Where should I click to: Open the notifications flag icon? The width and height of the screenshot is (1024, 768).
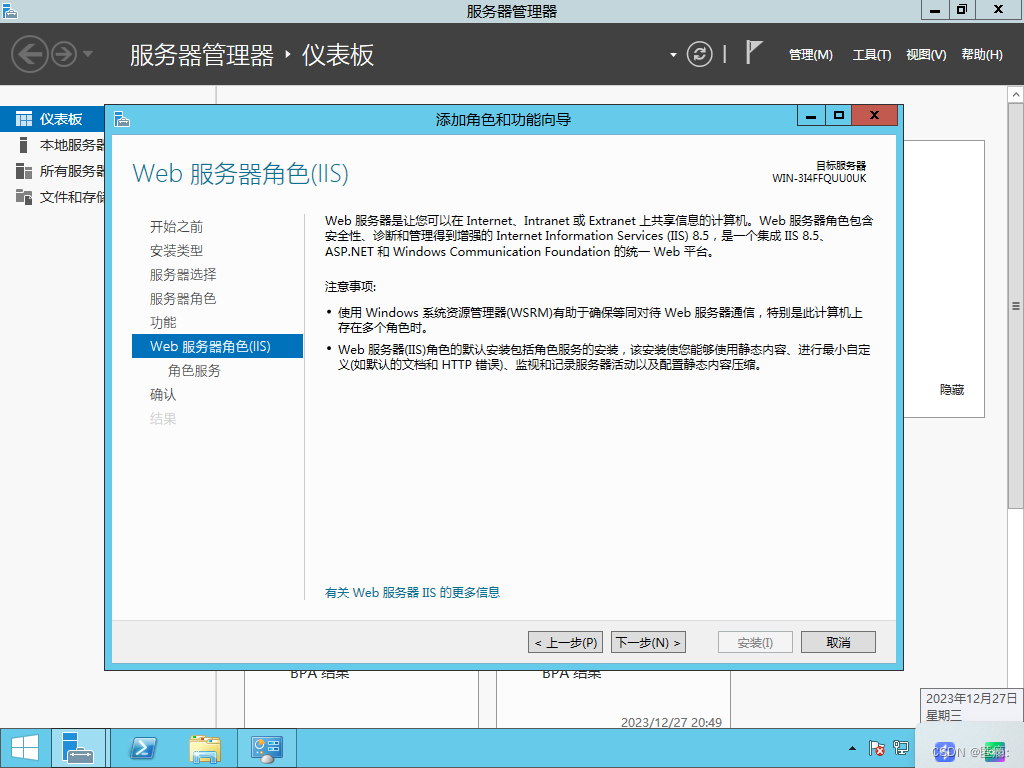pos(754,52)
